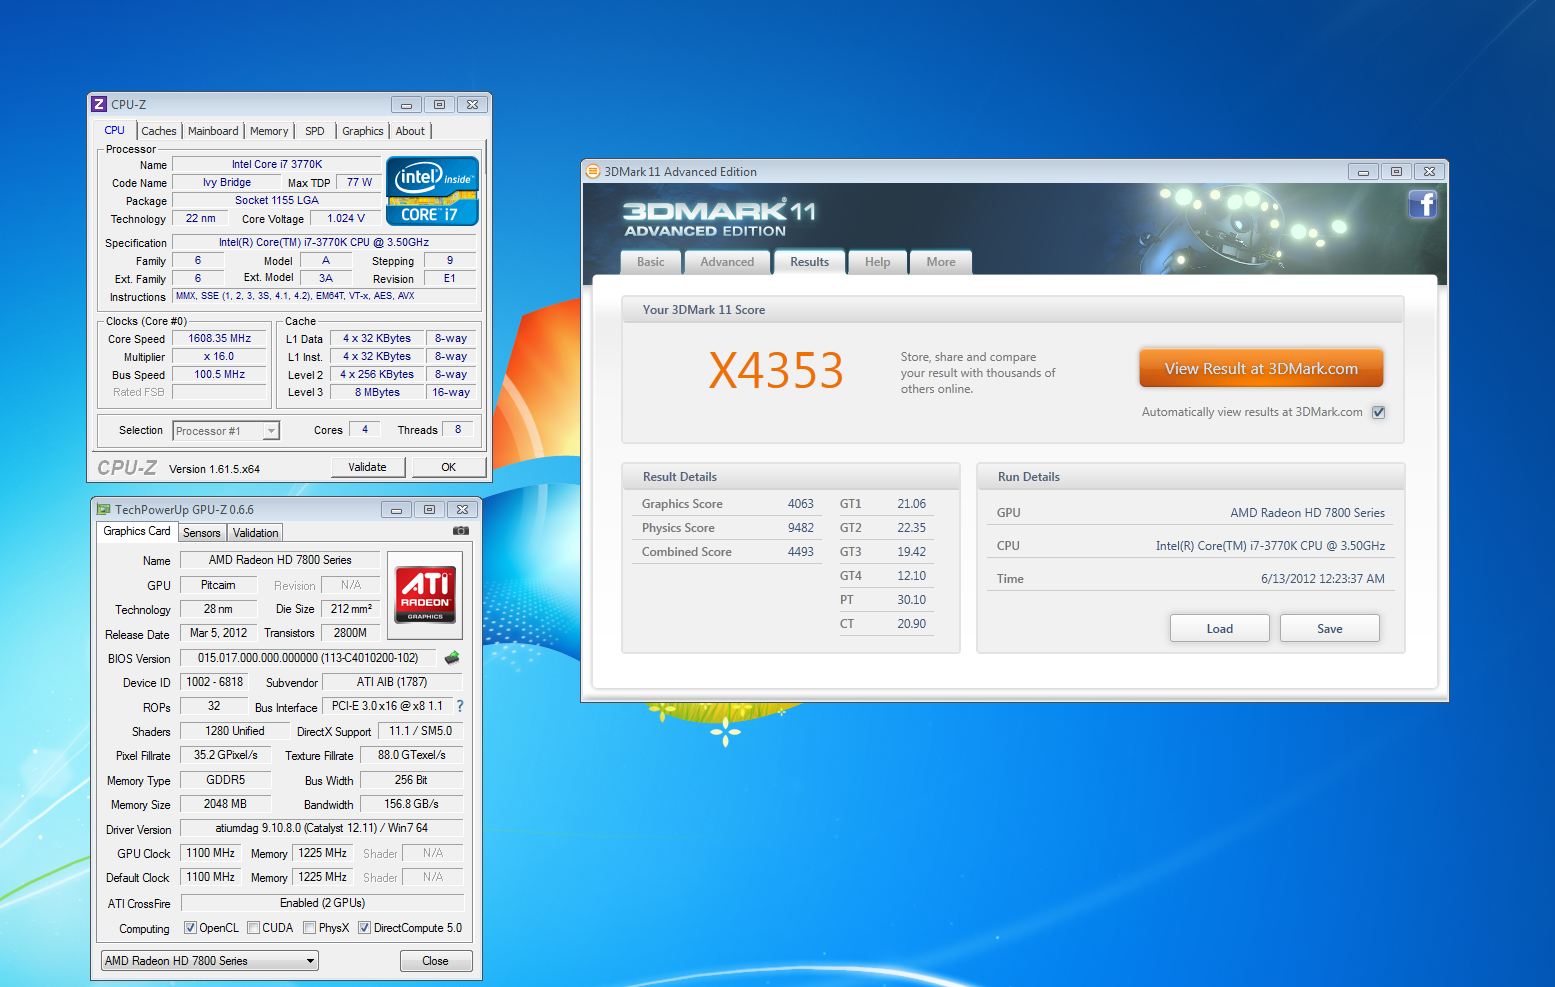This screenshot has height=987, width=1555.
Task: Click the Bus Interface question mark
Action: coord(460,706)
